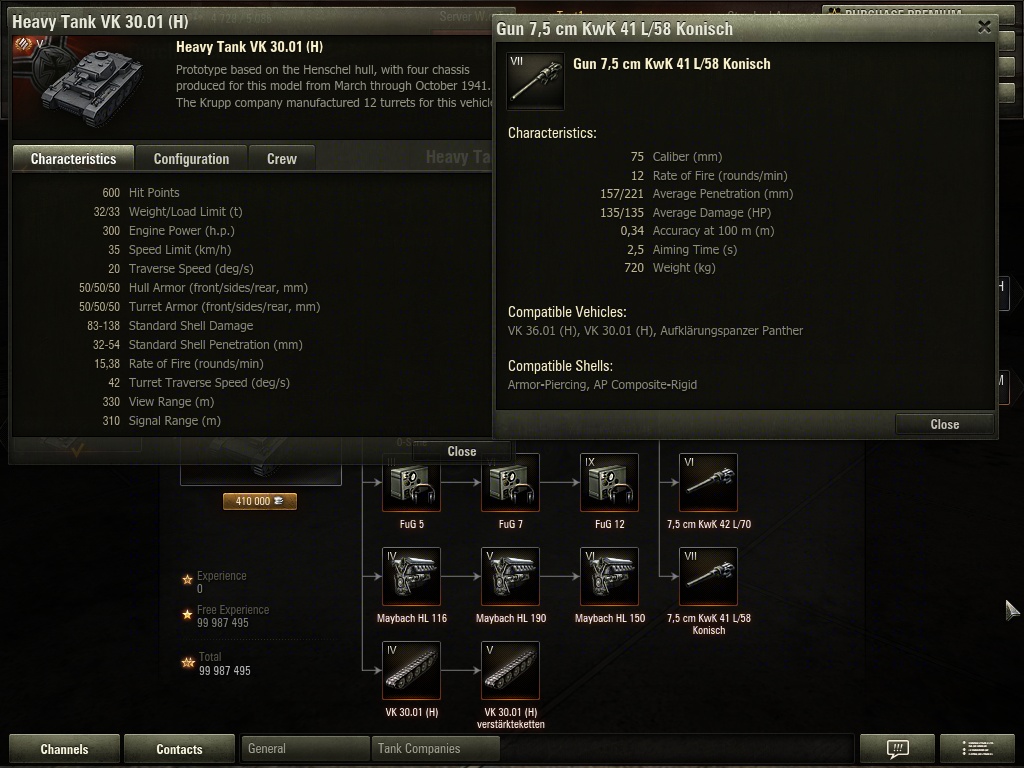
Task: Open the Channels button
Action: 64,748
